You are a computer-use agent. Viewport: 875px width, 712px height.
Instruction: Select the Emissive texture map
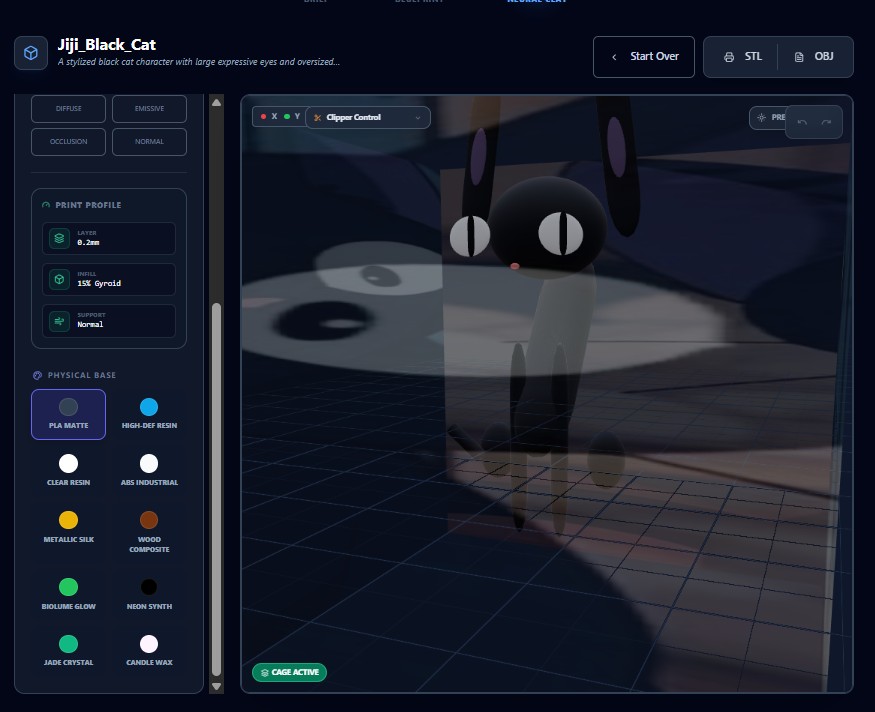tap(149, 108)
